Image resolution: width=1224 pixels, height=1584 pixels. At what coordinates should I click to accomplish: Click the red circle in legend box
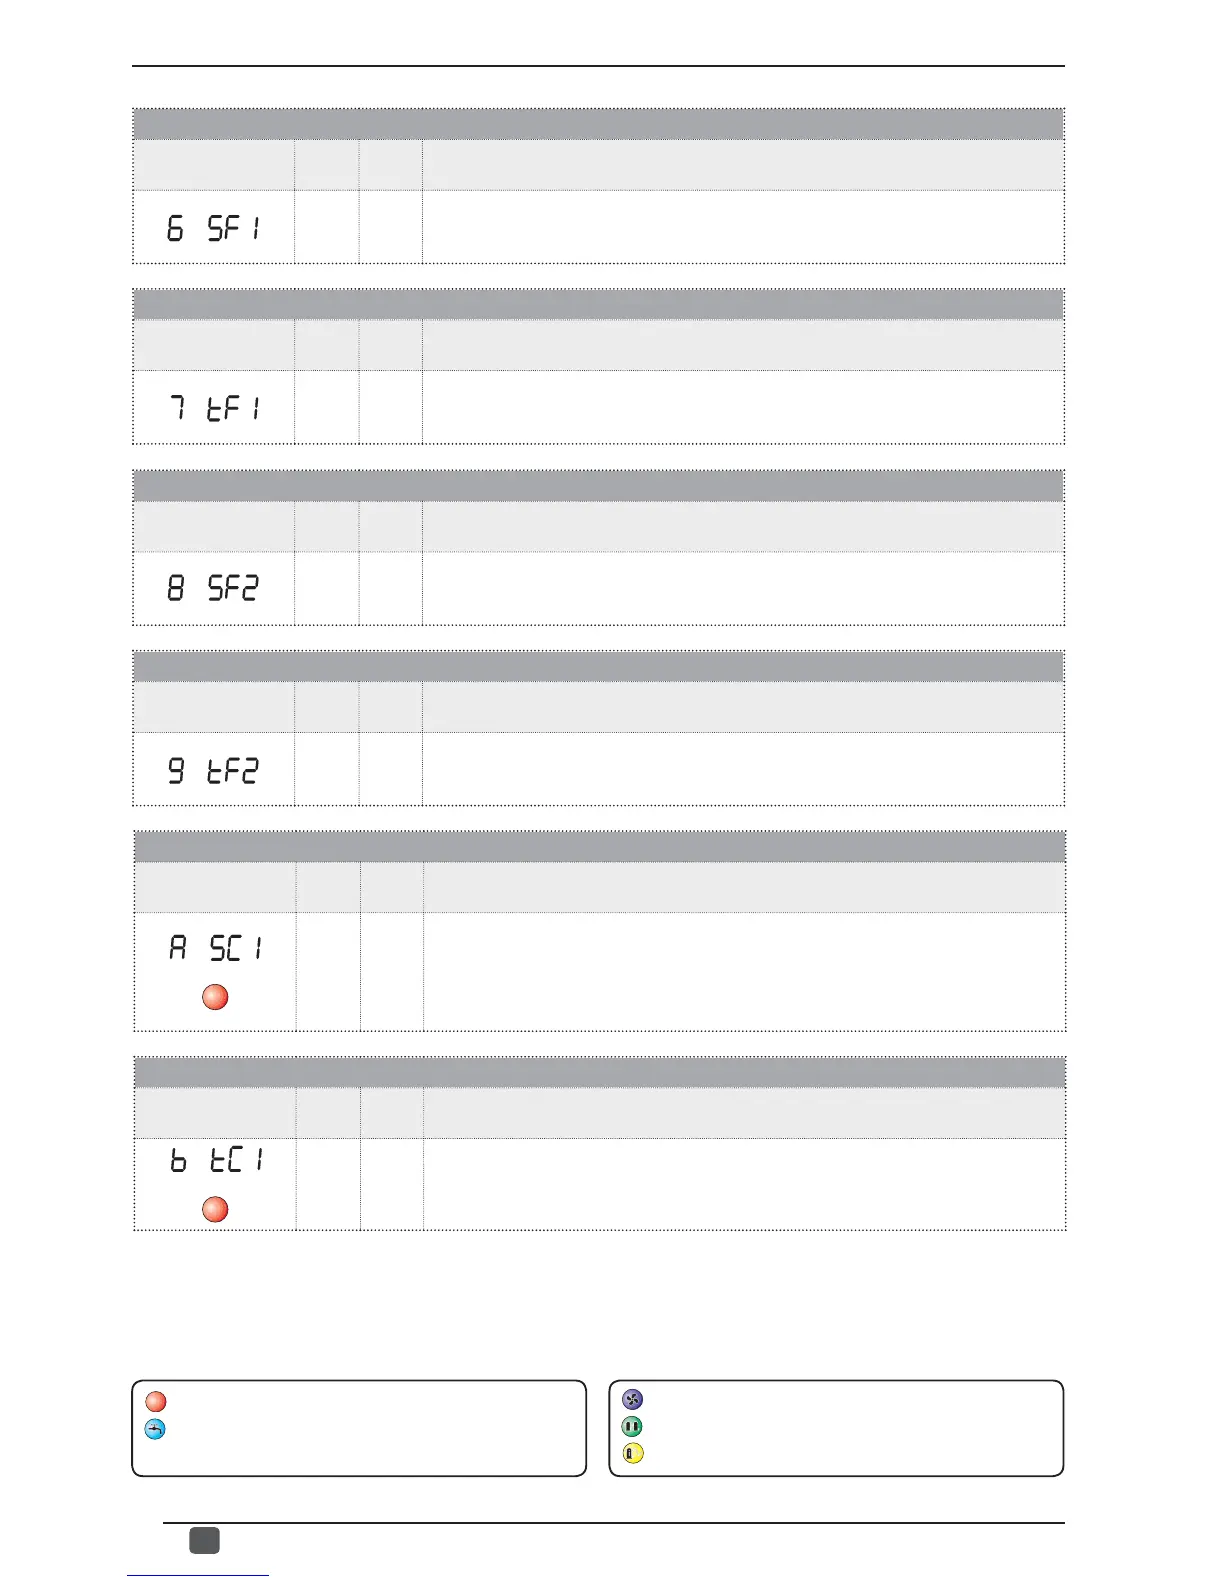point(156,1401)
